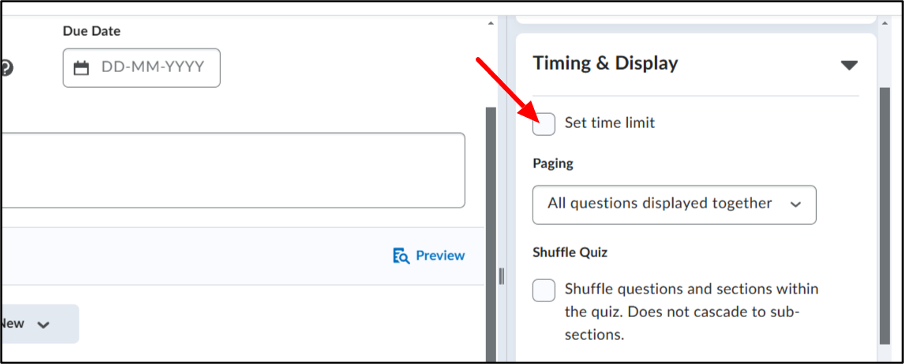Collapse Timing & Display with the triangle arrow

(849, 65)
